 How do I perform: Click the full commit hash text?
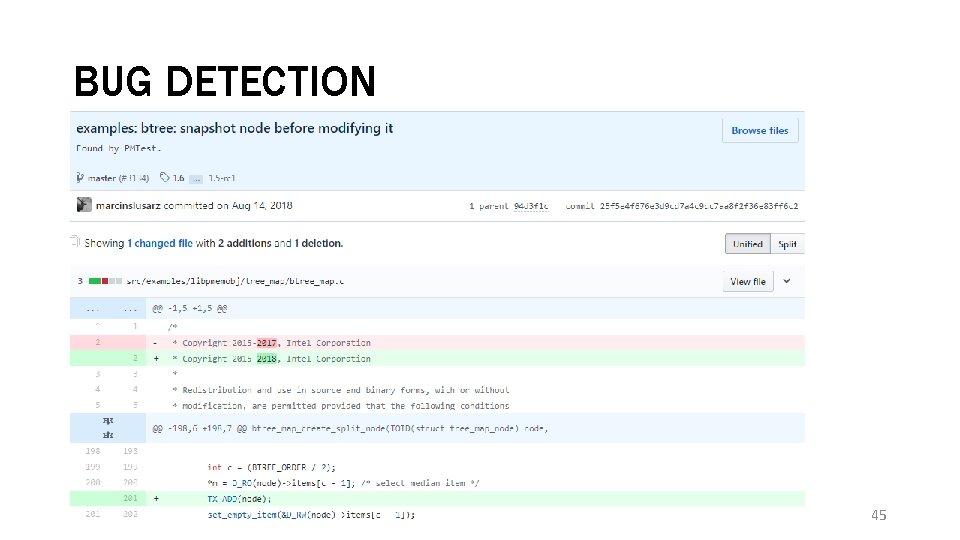pyautogui.click(x=699, y=206)
